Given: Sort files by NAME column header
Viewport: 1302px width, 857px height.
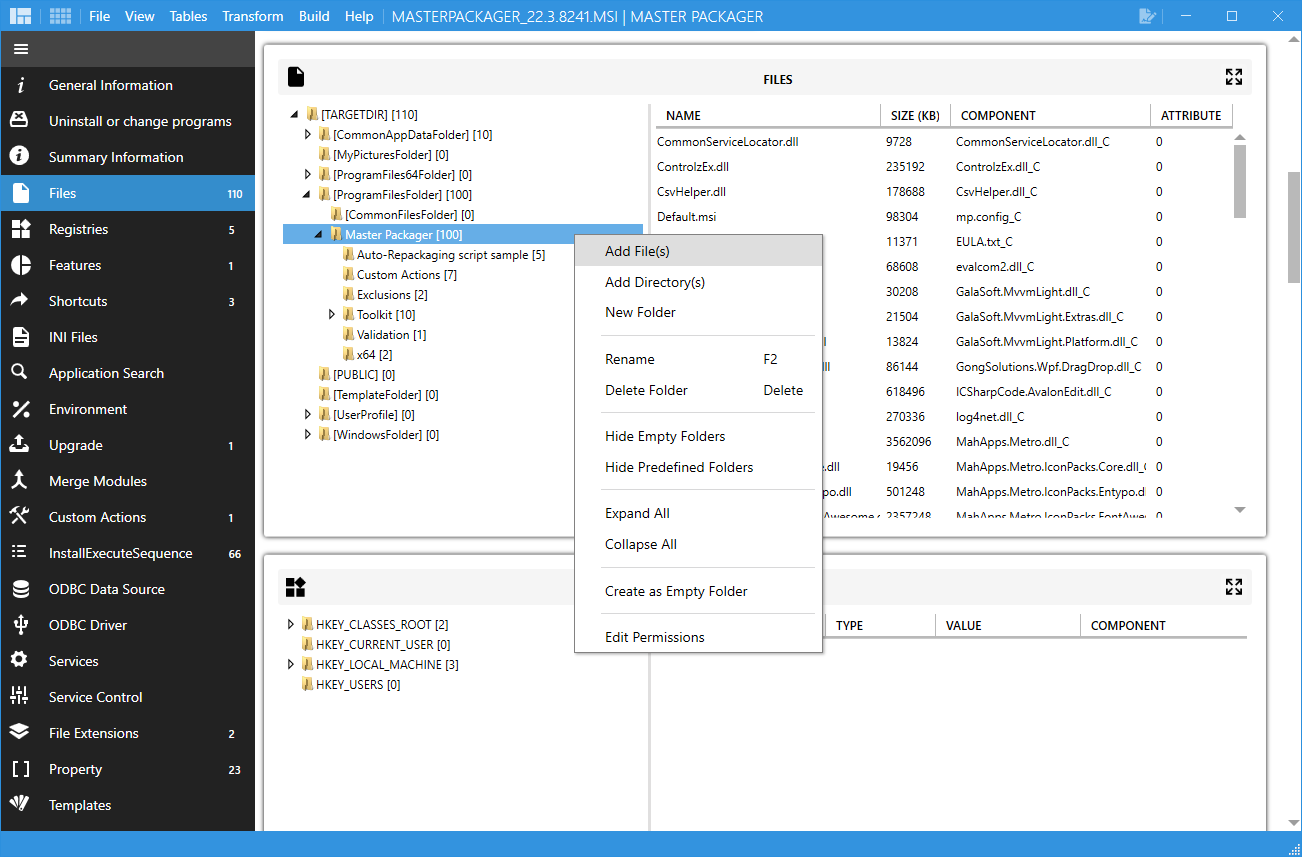Looking at the screenshot, I should (768, 115).
